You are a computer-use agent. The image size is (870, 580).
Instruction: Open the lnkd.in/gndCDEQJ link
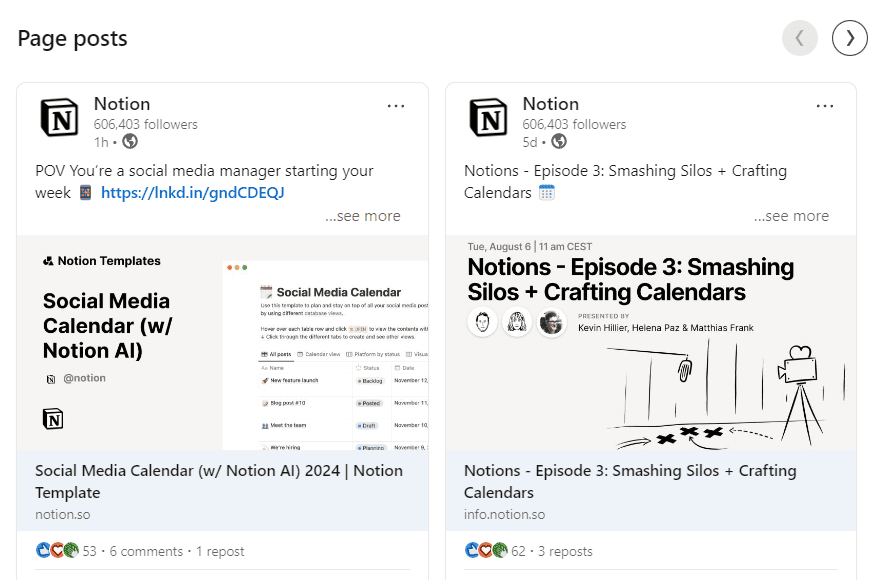point(192,193)
